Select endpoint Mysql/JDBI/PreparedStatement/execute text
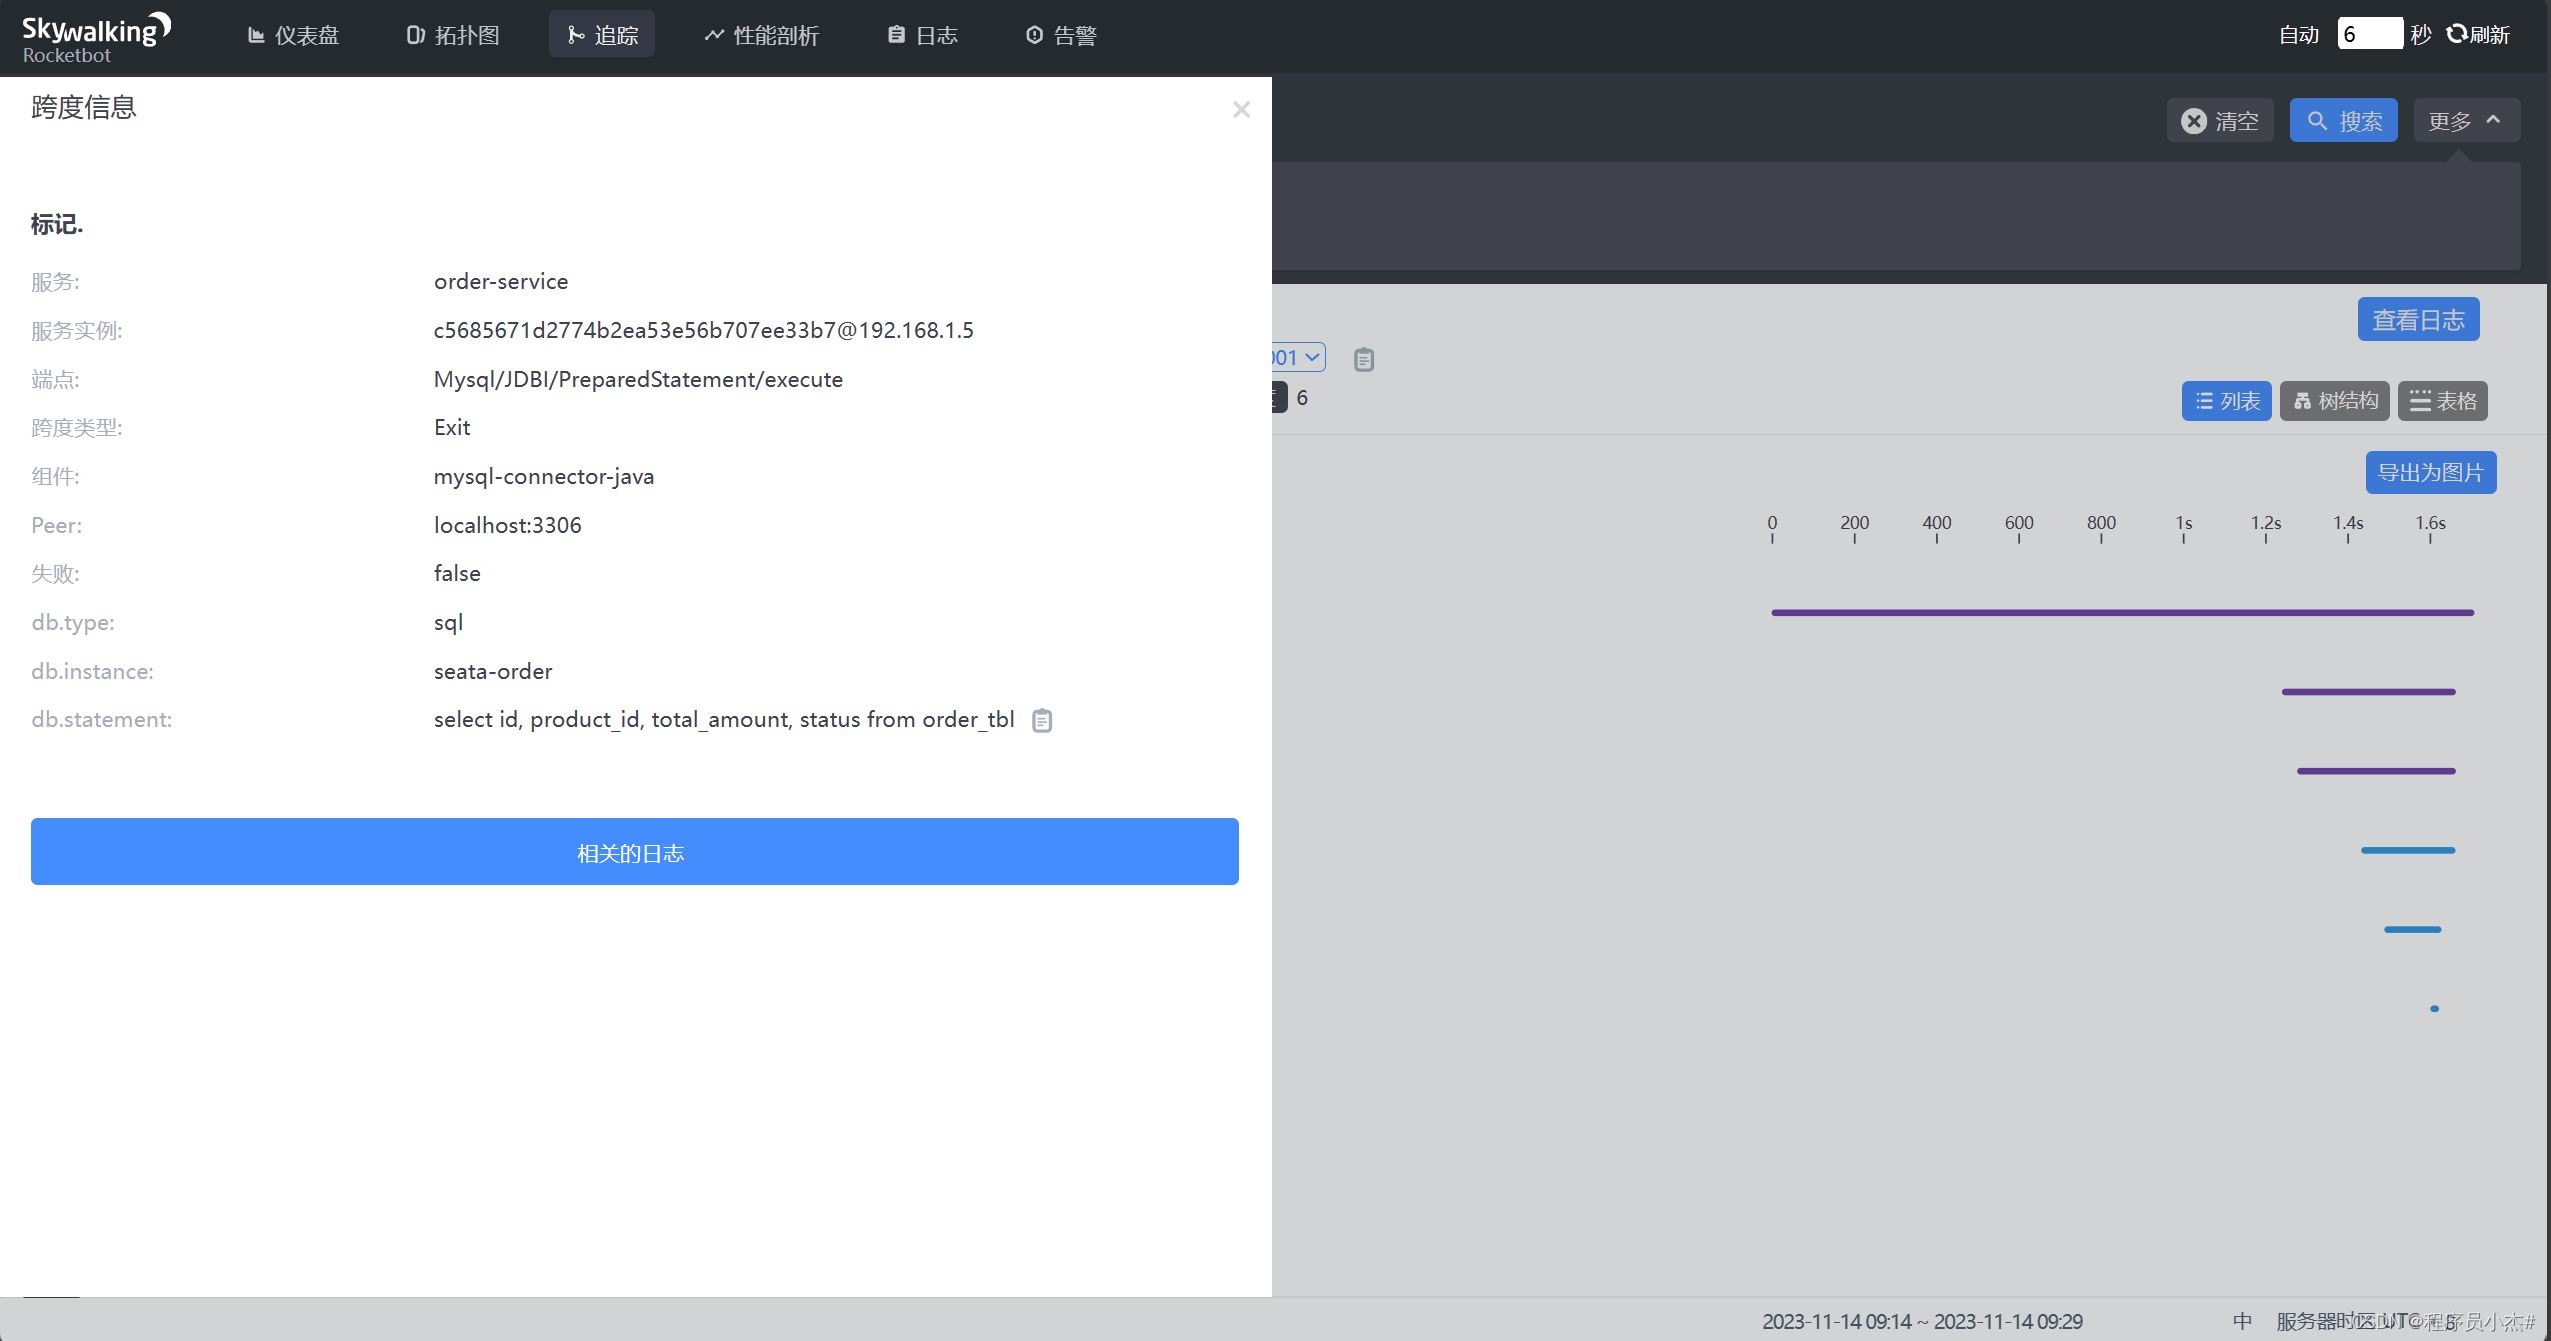Viewport: 2551px width, 1341px height. 638,380
